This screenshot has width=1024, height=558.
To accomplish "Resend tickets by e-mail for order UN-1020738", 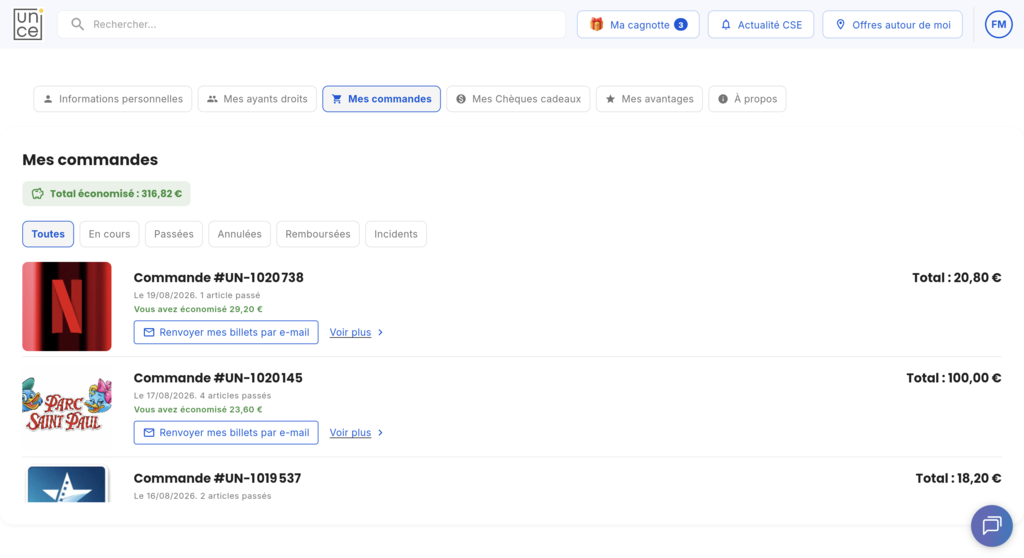I will (226, 332).
